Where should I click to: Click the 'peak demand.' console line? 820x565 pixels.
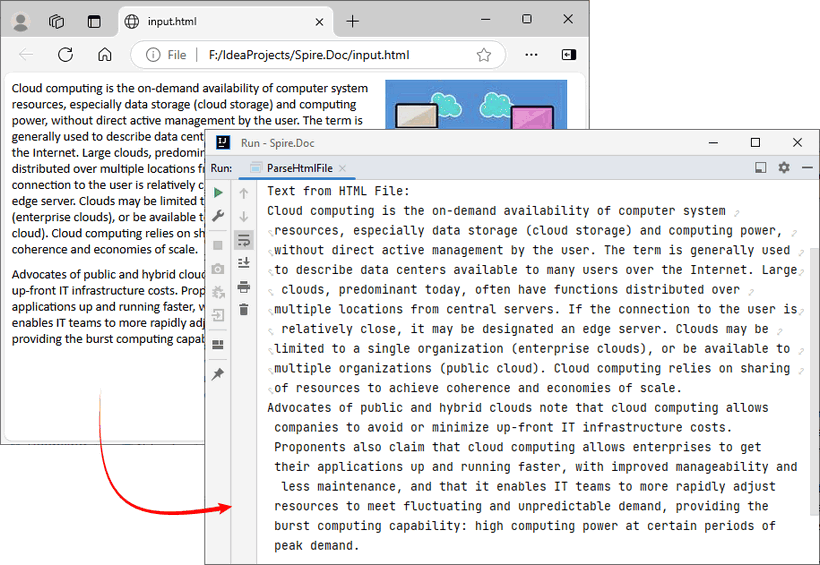coord(317,546)
